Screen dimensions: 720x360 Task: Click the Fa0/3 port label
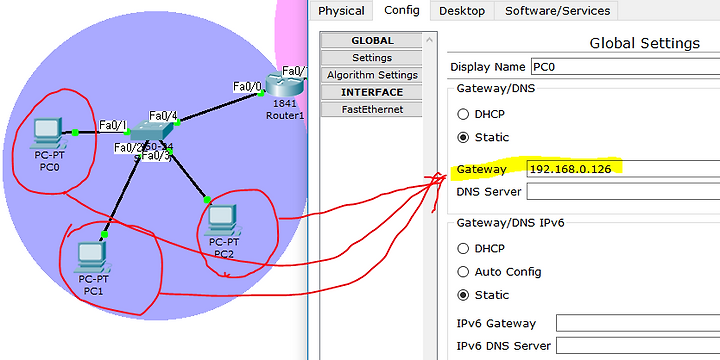tap(156, 157)
